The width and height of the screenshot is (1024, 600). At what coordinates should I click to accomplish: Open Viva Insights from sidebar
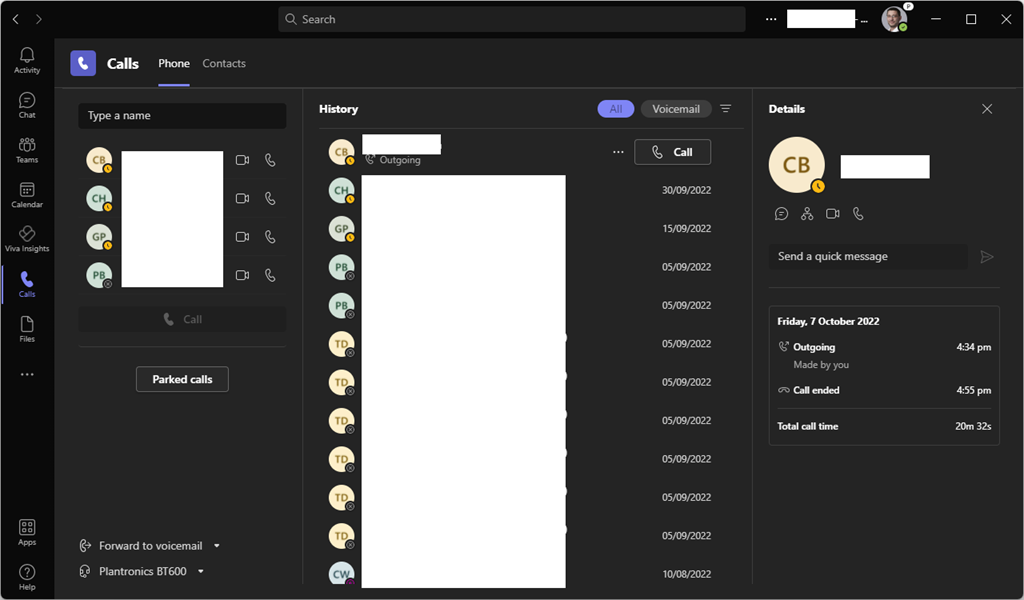[27, 239]
